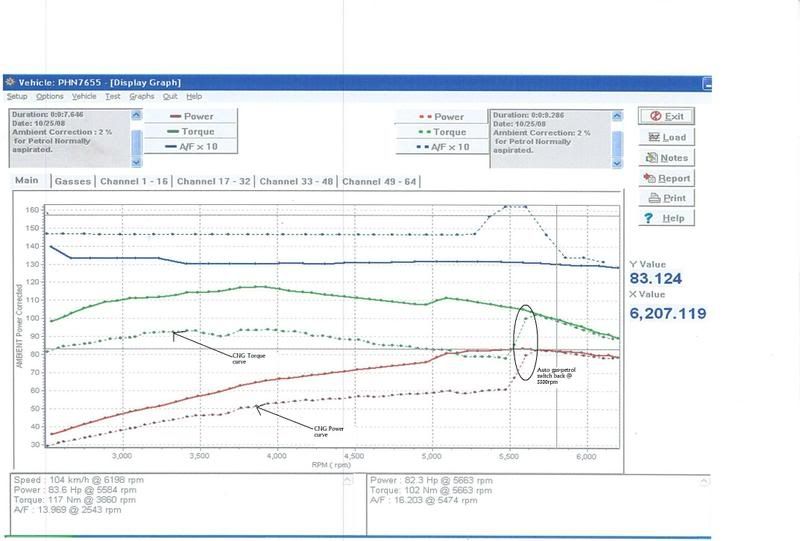Image resolution: width=800 pixels, height=541 pixels.
Task: Open the Channel 1 - 16 tab
Action: [x=134, y=181]
